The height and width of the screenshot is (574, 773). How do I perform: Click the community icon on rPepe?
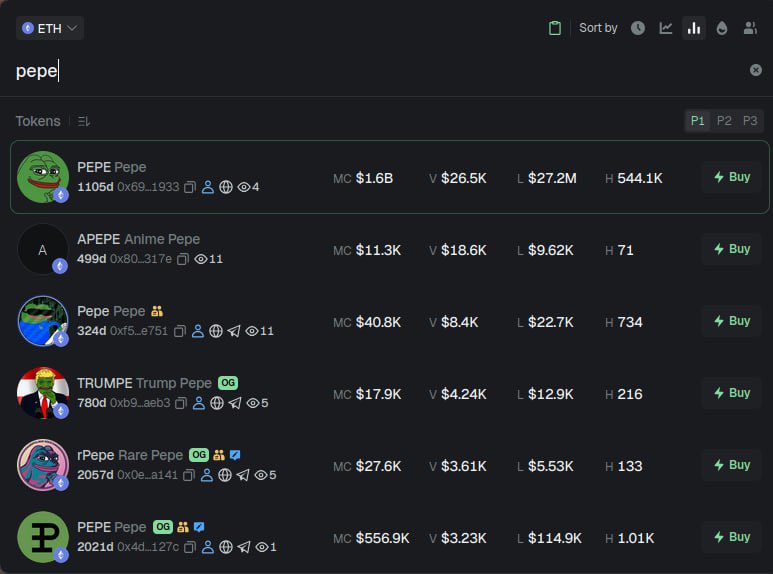pos(219,455)
